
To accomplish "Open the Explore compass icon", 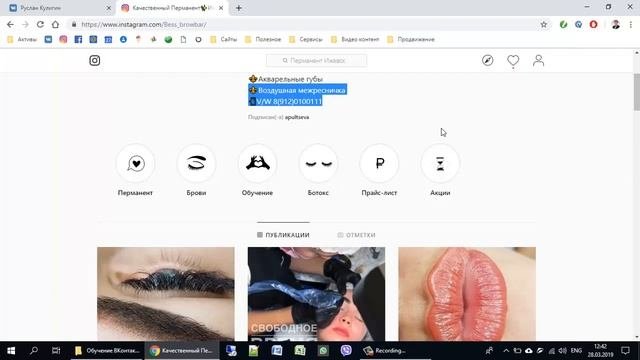I will 487,60.
